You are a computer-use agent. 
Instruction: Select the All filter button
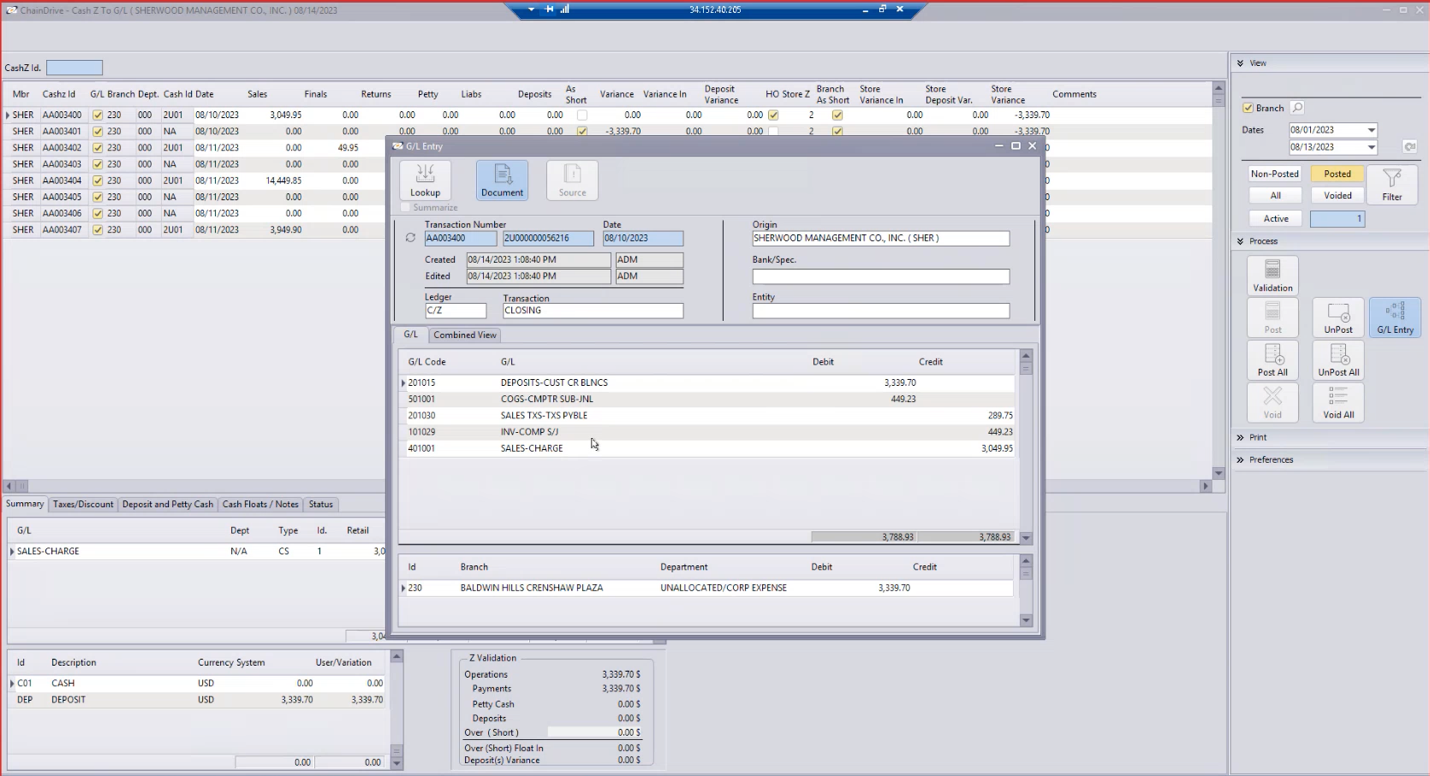coord(1275,196)
